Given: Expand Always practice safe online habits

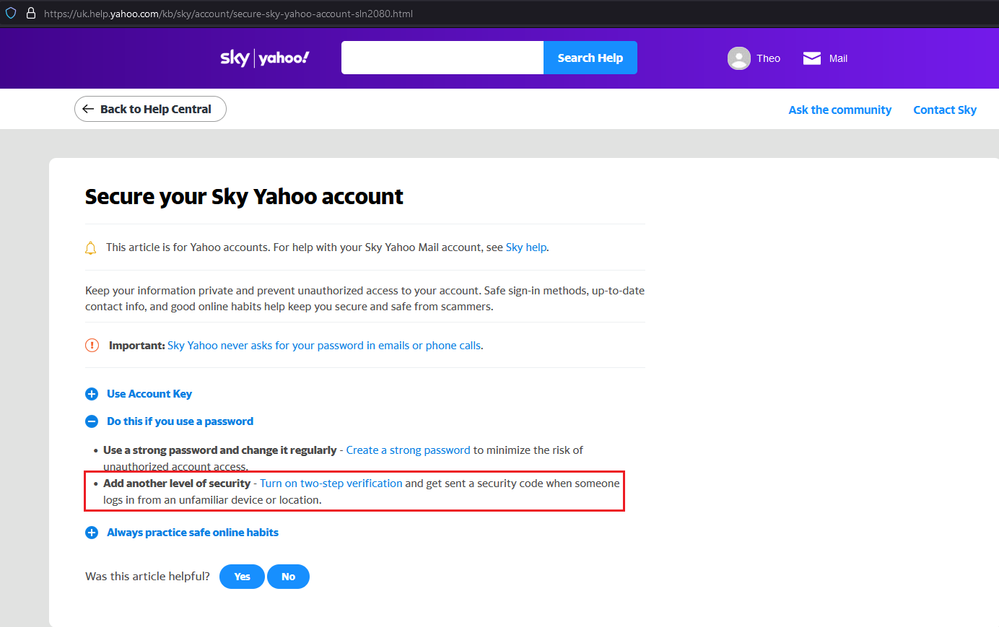Looking at the screenshot, I should tap(91, 533).
